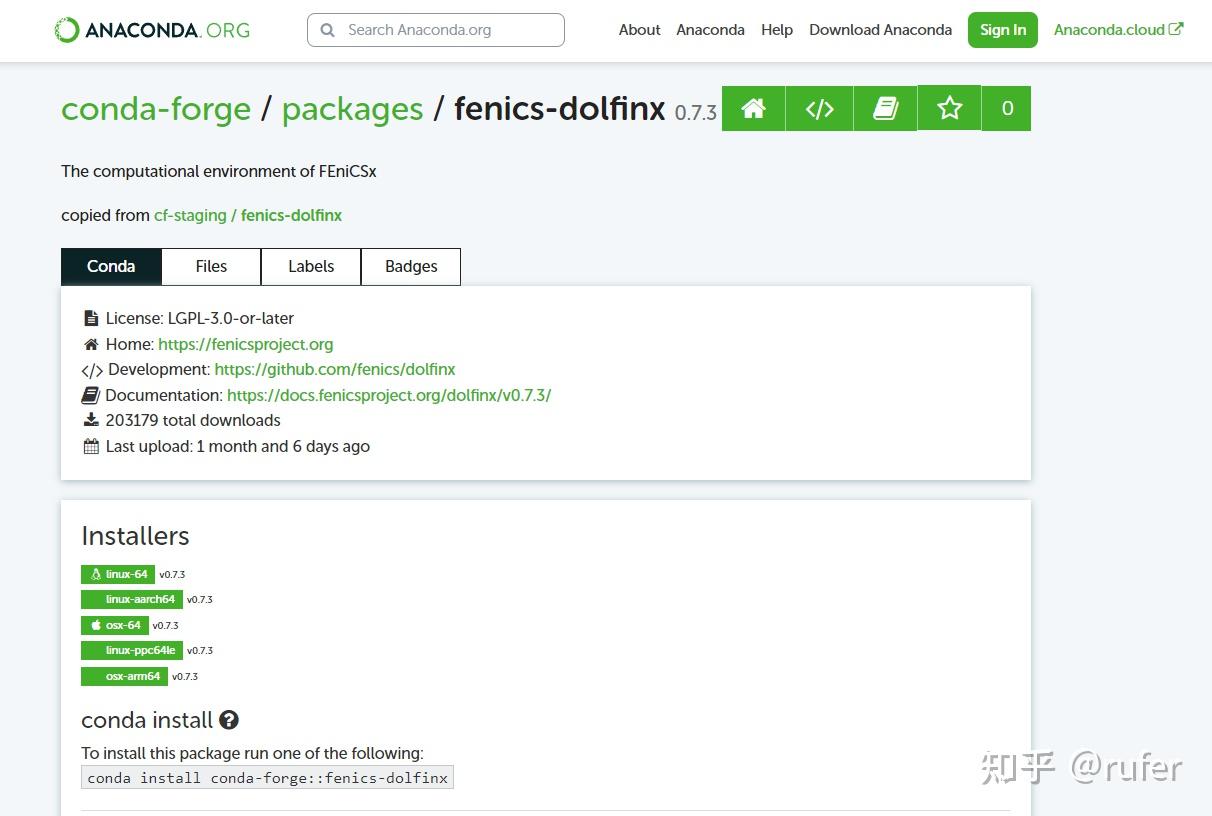Click the Anaconda.org logo
Viewport: 1212px width, 816px height.
click(151, 29)
